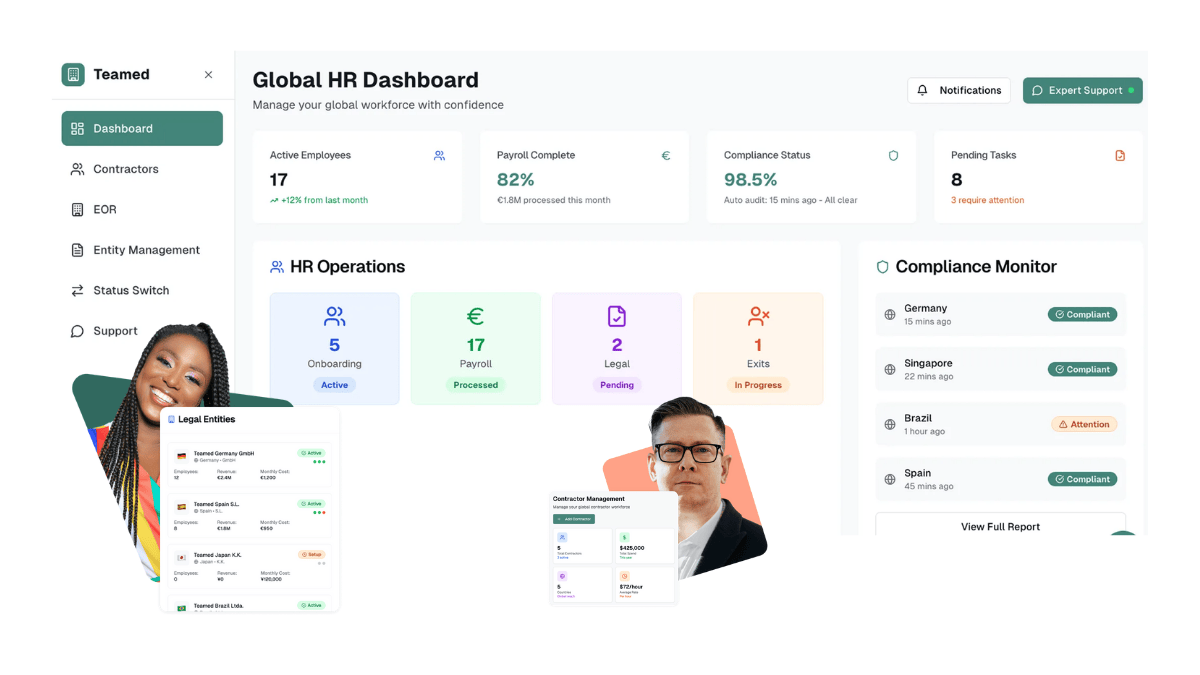Screen dimensions: 1200x675
Task: Toggle the Setup badge on Teamed Japan K.K.
Action: point(312,554)
